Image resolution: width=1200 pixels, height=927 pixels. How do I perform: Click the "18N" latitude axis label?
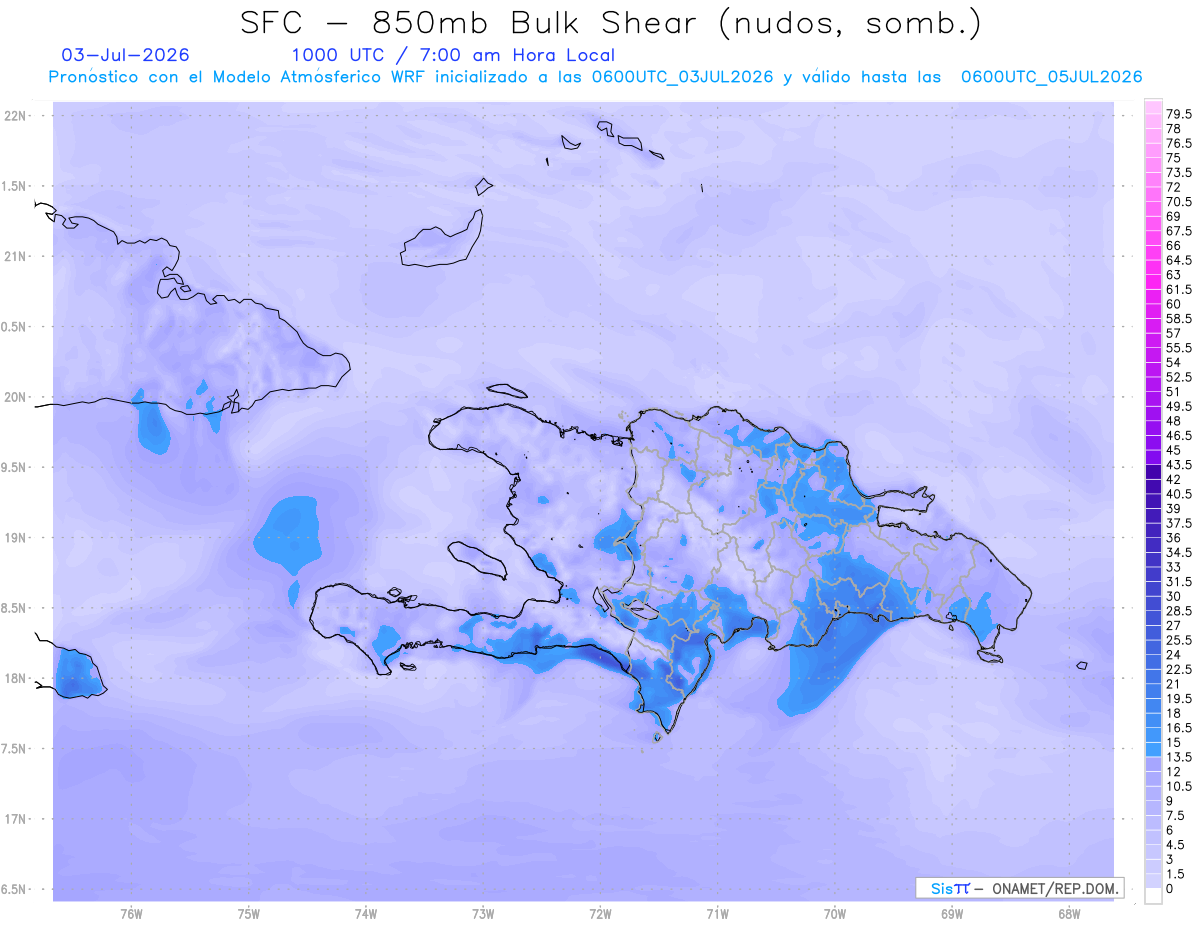coord(15,678)
